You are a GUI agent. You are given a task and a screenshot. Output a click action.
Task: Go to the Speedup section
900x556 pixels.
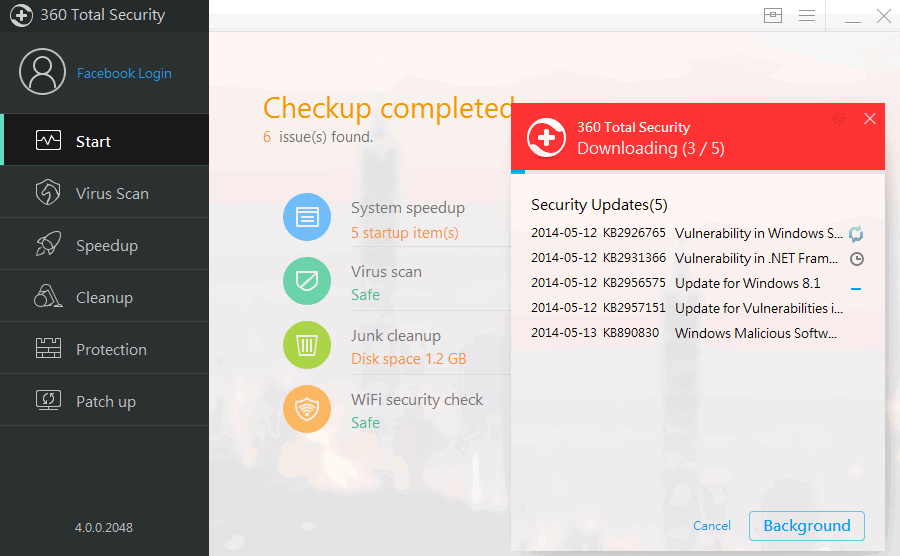click(x=104, y=244)
